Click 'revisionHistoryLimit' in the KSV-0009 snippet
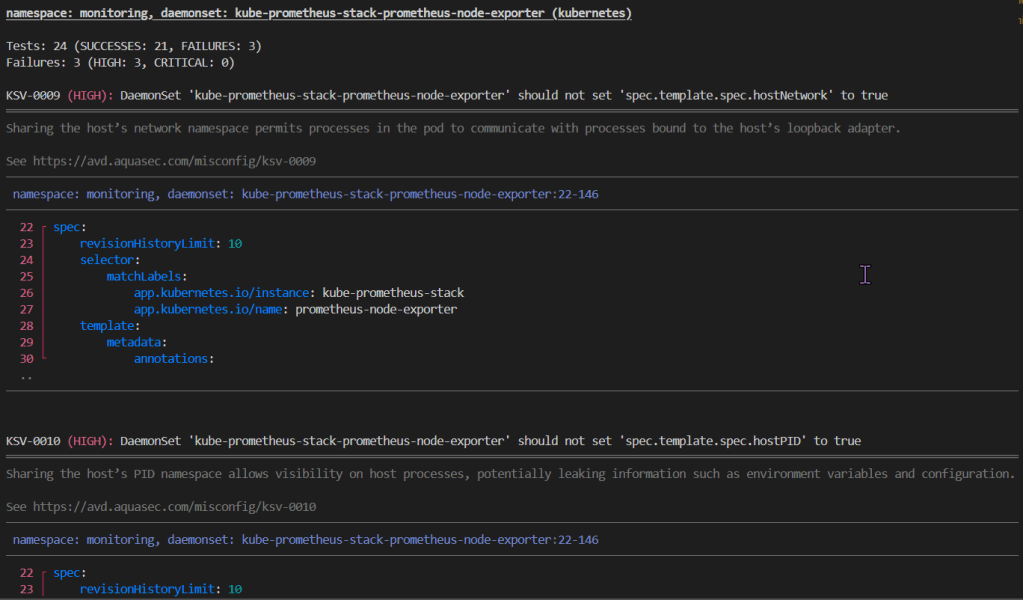 [x=147, y=243]
